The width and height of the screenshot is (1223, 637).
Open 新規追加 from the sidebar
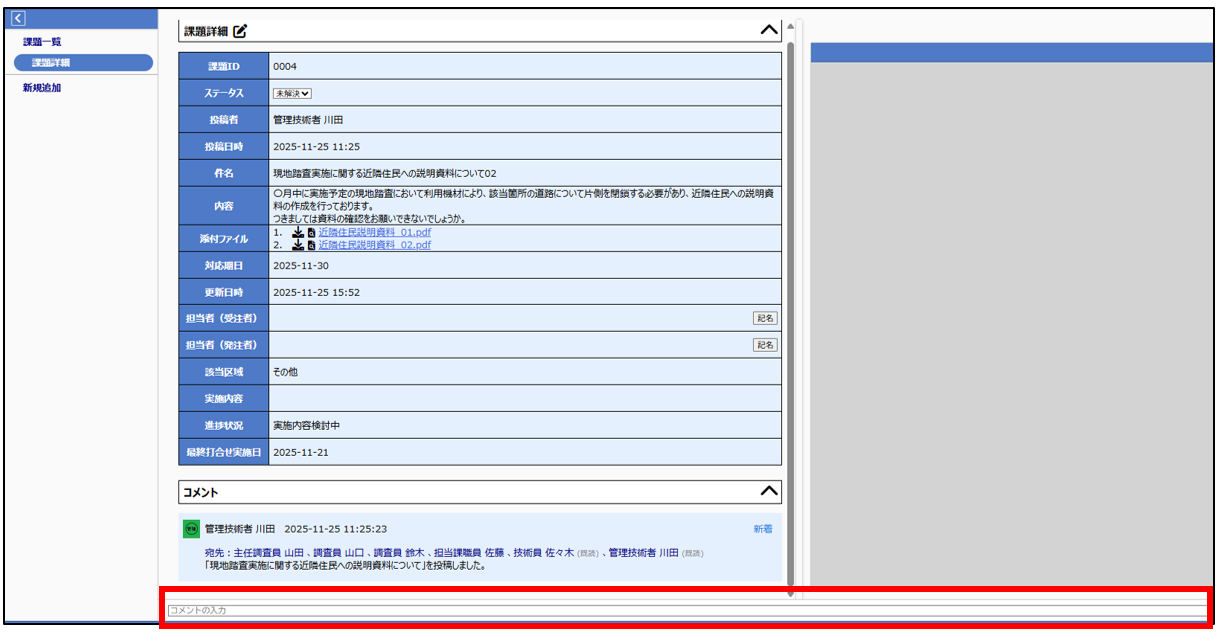[42, 88]
